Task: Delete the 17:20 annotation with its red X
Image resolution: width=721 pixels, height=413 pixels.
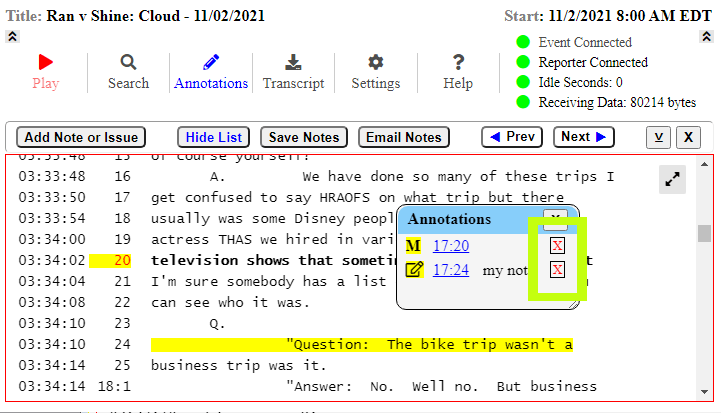Action: coord(557,246)
